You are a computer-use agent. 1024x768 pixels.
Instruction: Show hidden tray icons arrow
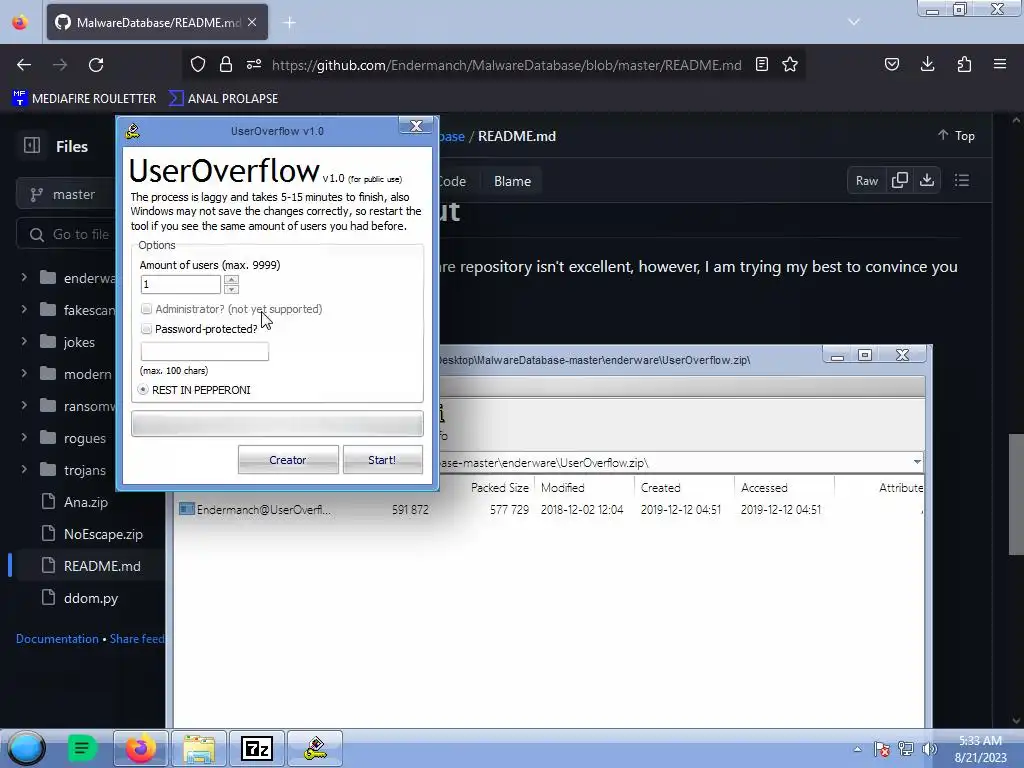[x=857, y=749]
